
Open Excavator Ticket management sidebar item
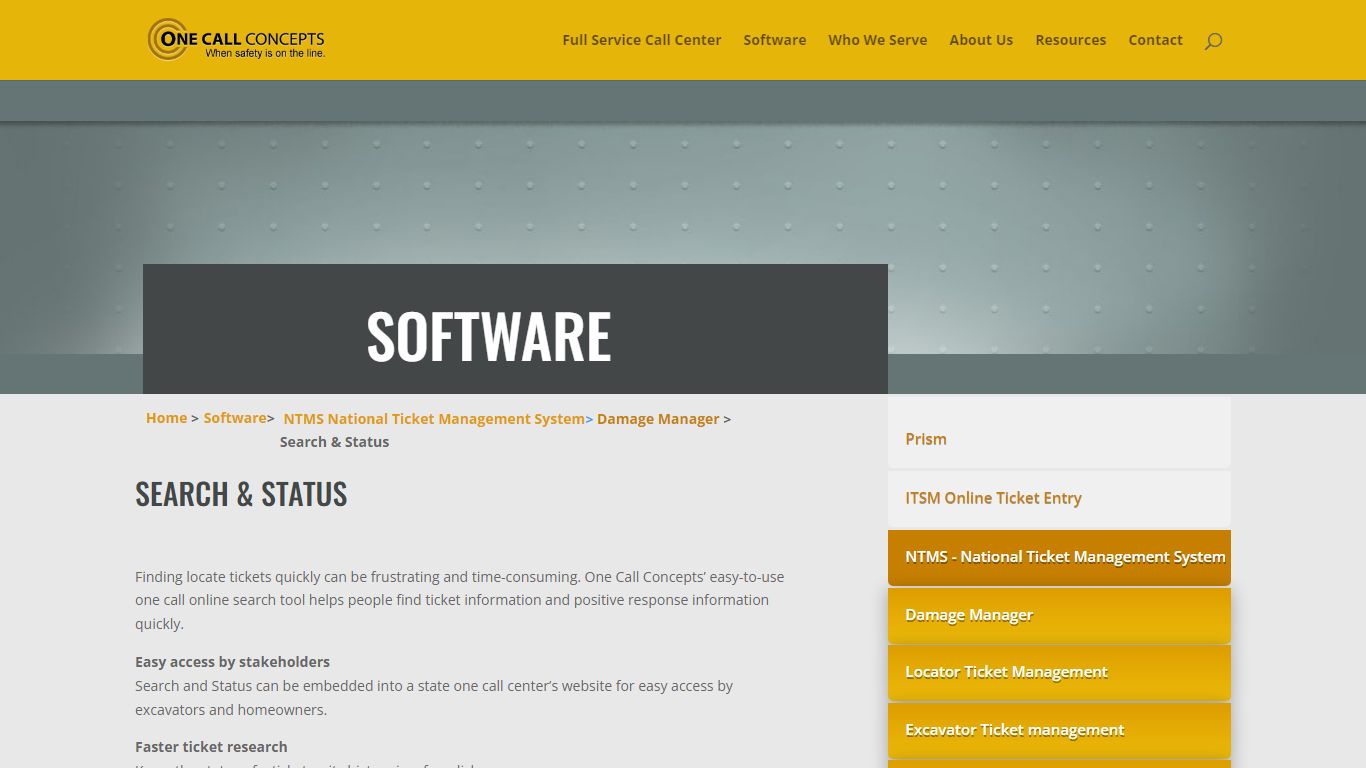tap(1059, 730)
